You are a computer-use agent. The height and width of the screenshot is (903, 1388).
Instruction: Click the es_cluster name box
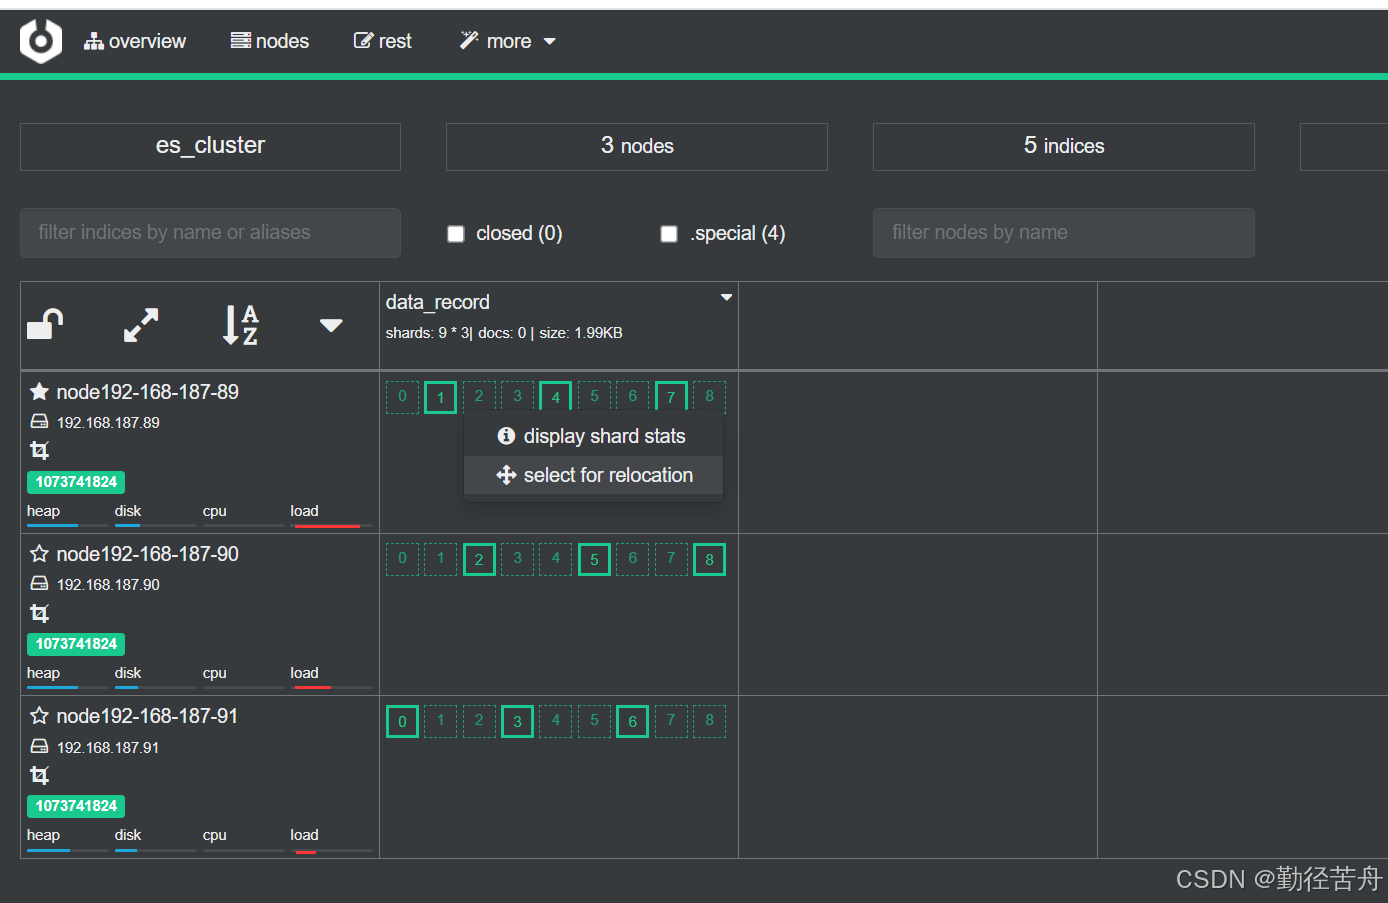pos(210,146)
